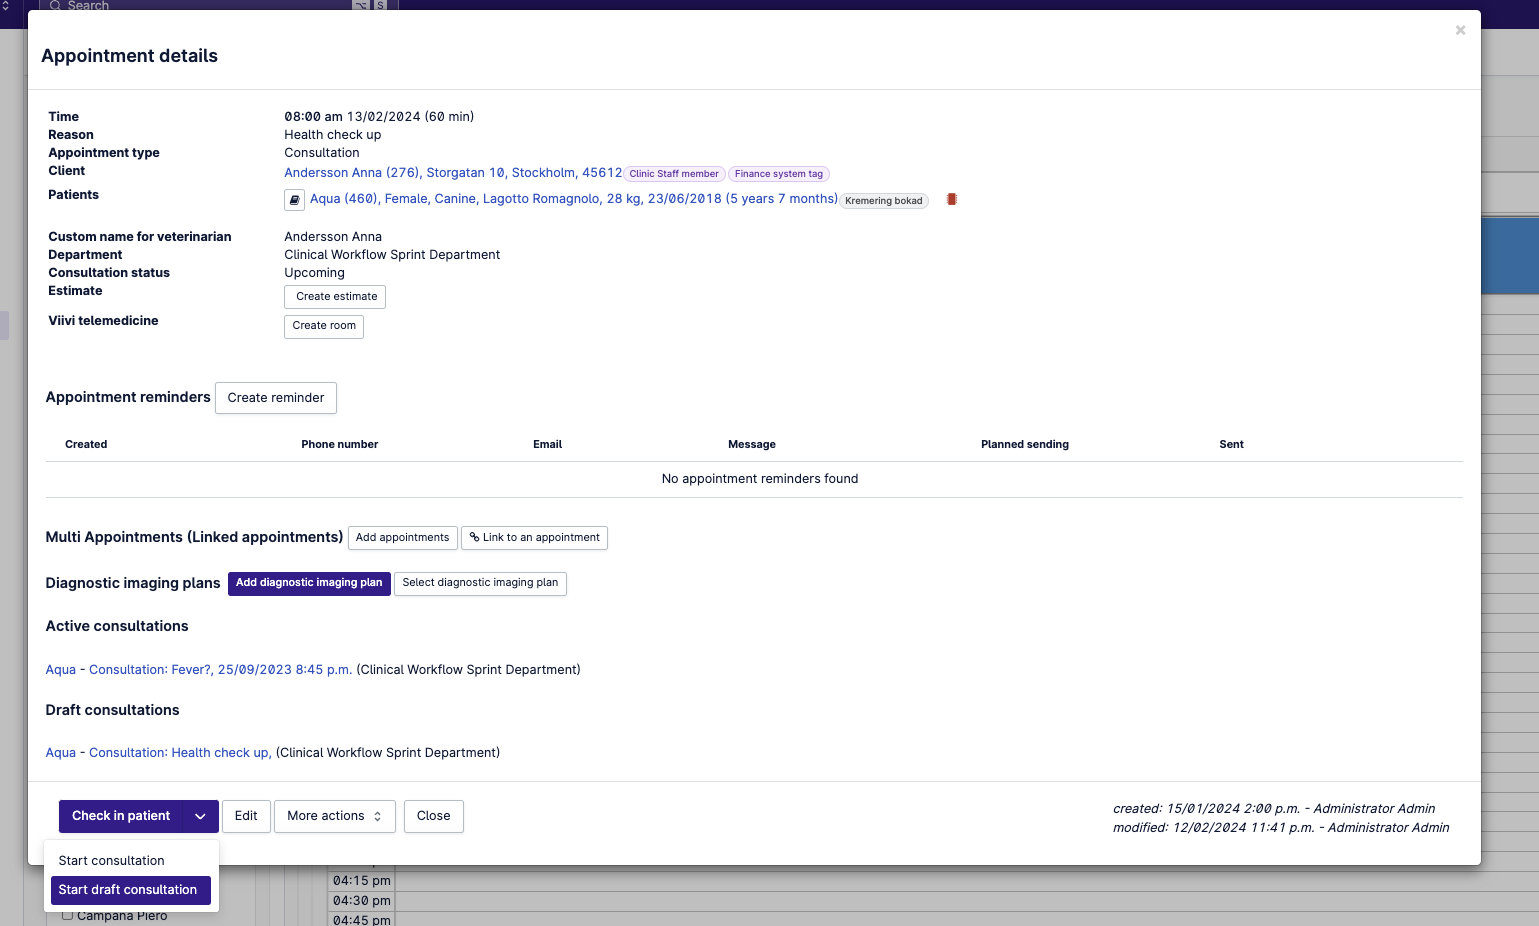Click Create room for Viivi telemedicine
Viewport: 1539px width, 926px height.
pyautogui.click(x=323, y=326)
